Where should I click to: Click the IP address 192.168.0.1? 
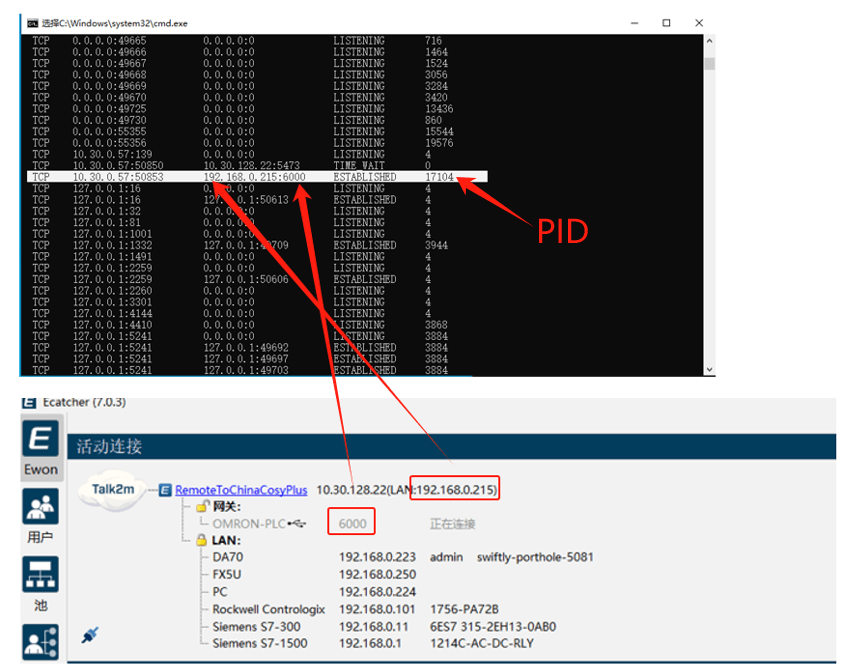[370, 643]
